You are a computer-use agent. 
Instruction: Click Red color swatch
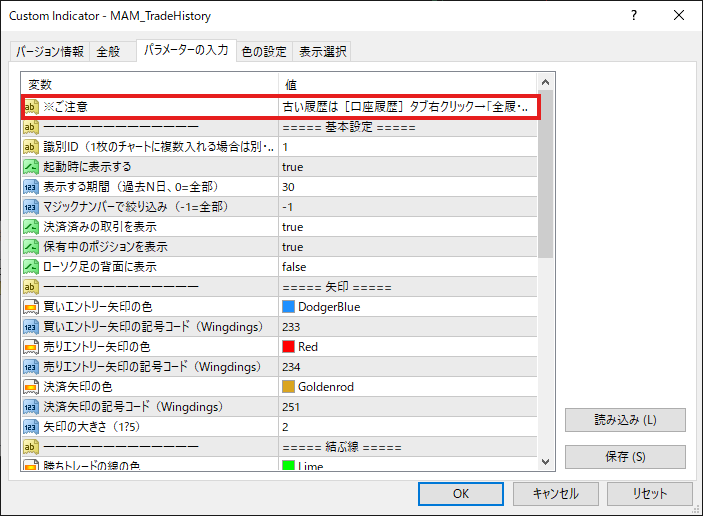pos(288,347)
